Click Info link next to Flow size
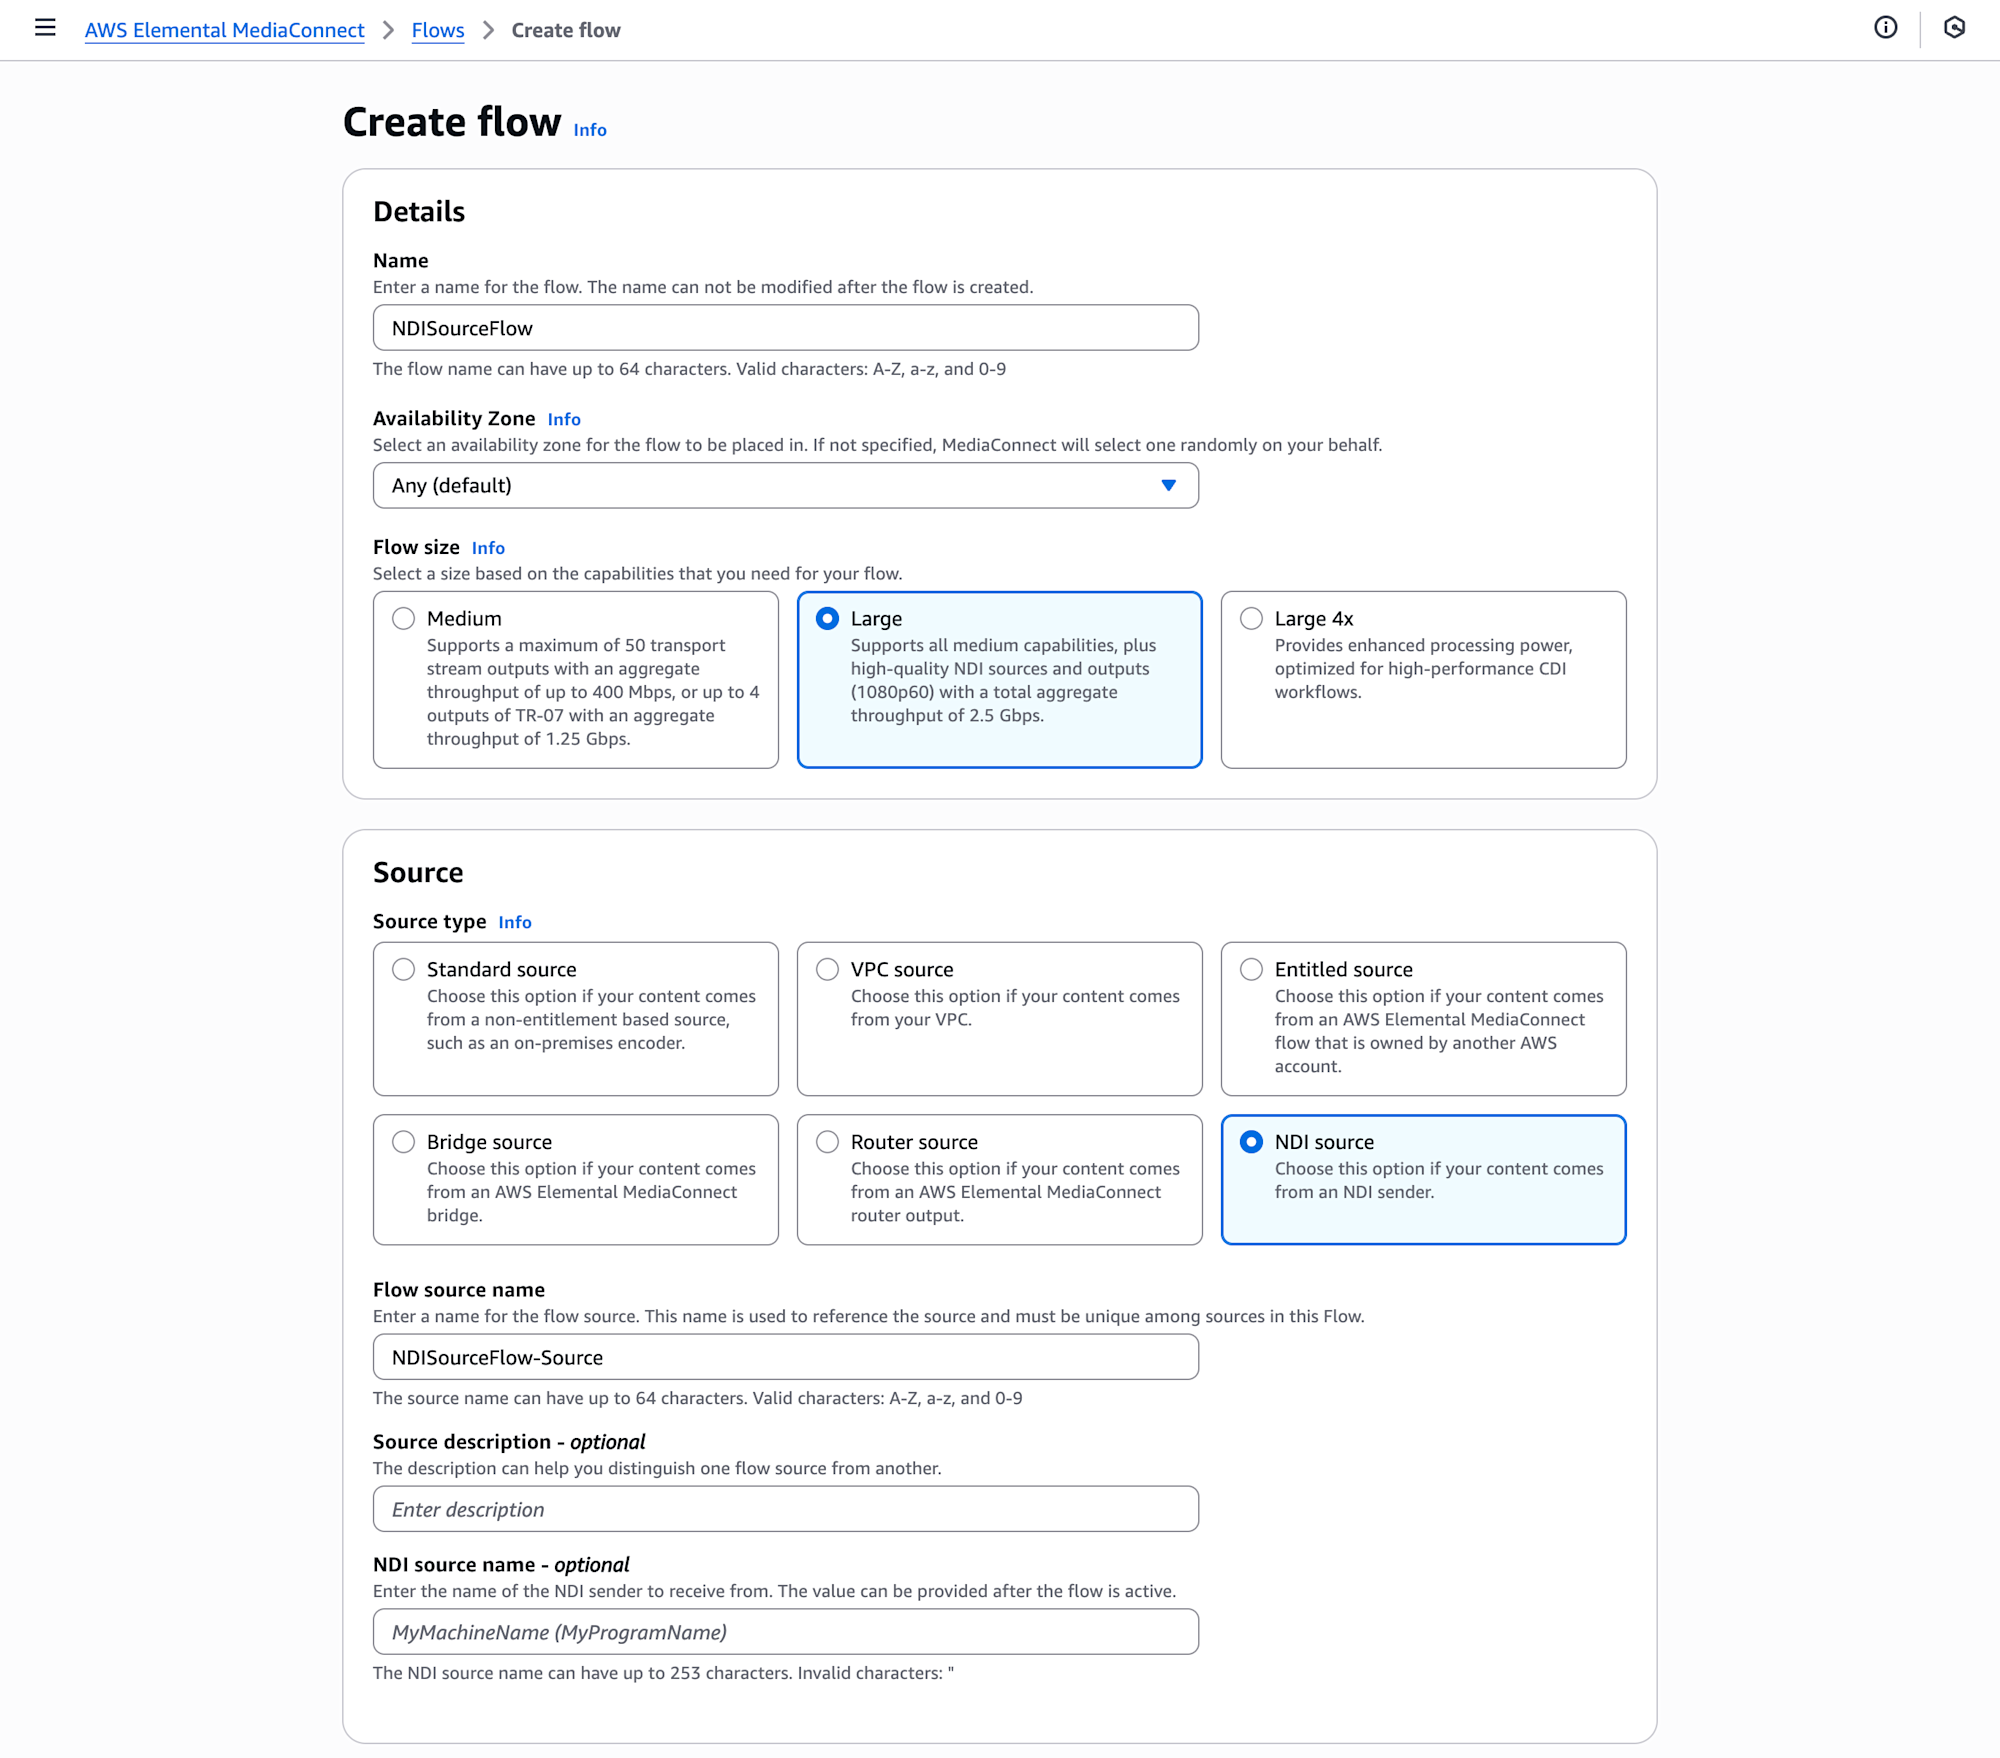Screen dimensions: 2000x1758 coord(488,548)
